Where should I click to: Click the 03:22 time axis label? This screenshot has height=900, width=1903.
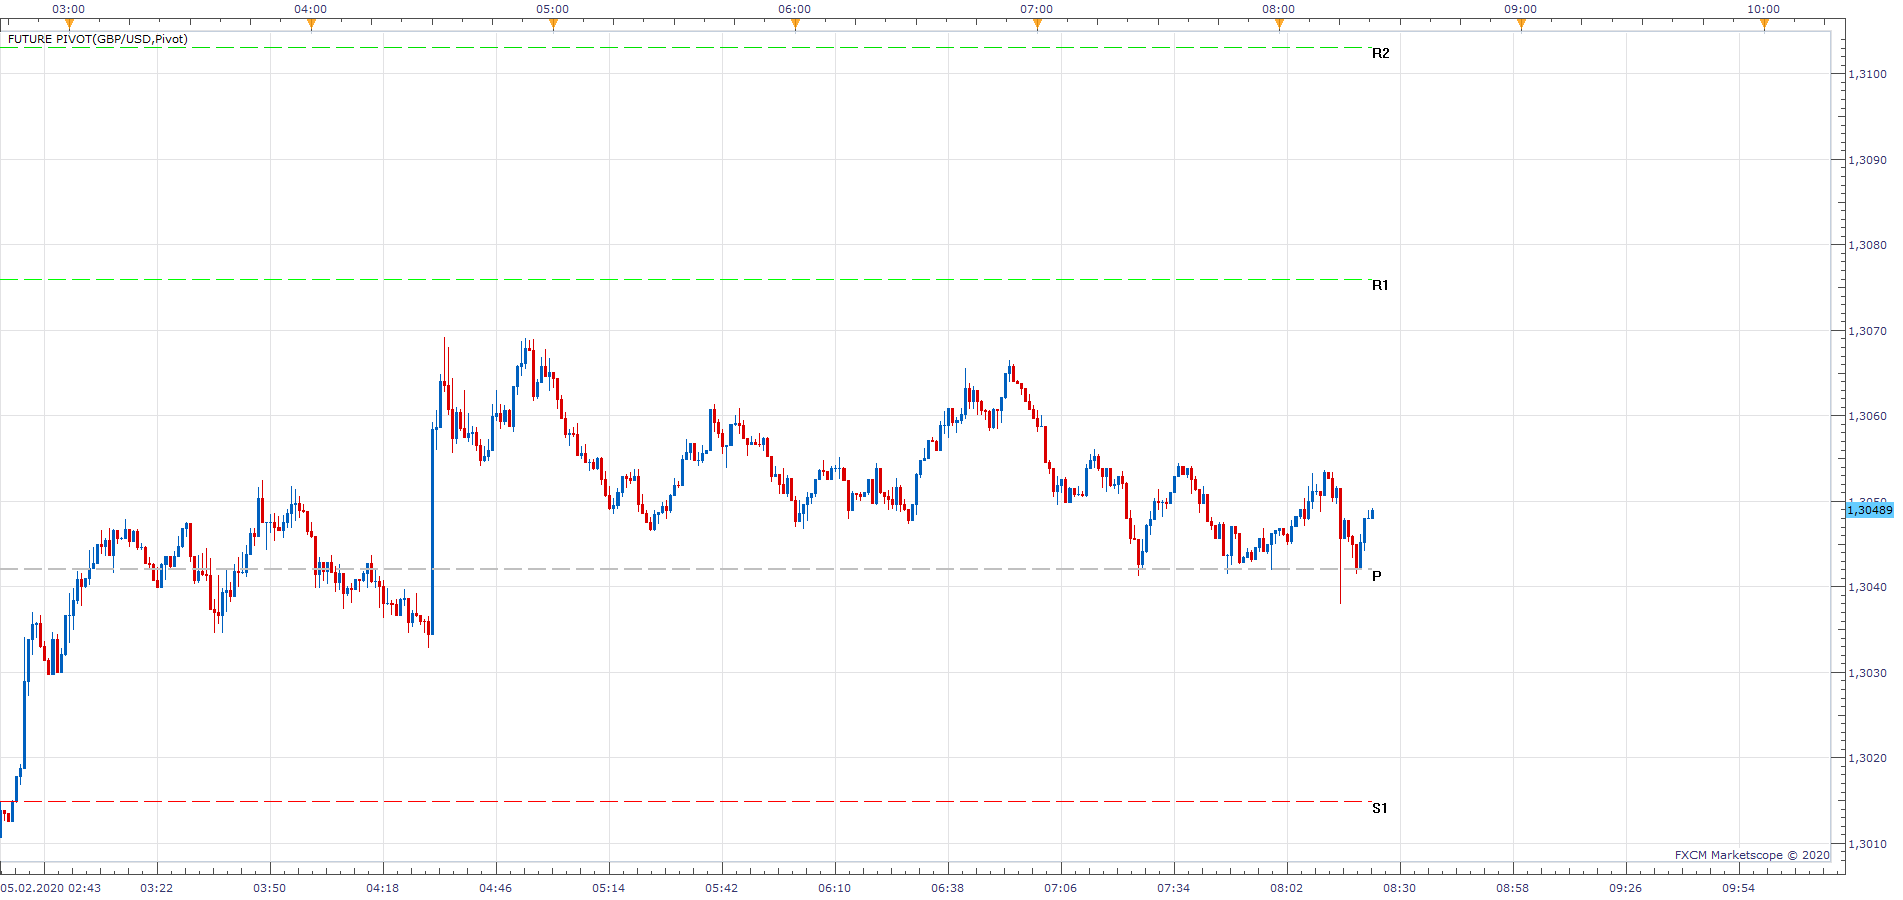pyautogui.click(x=157, y=888)
